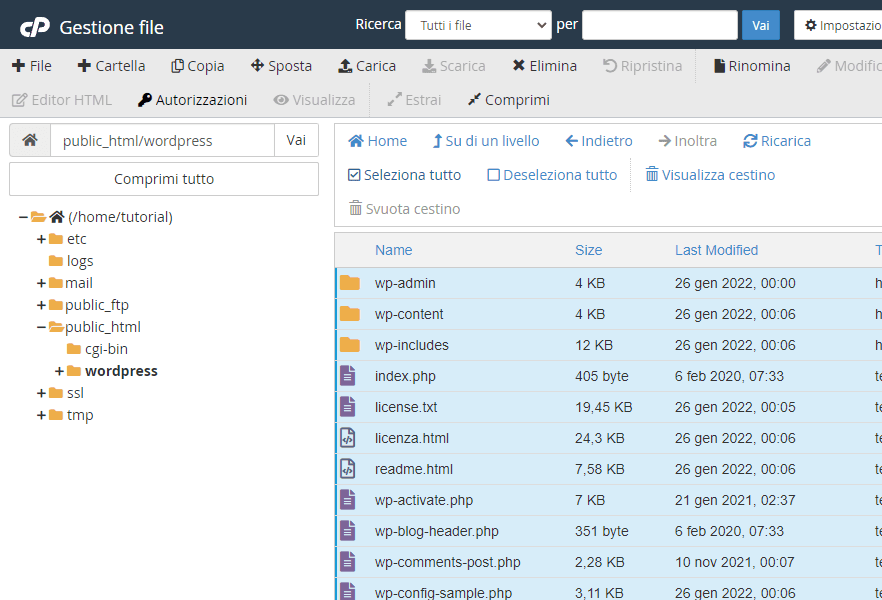Click the Scarica download tool
Viewport: 882px width, 600px height.
pos(454,66)
